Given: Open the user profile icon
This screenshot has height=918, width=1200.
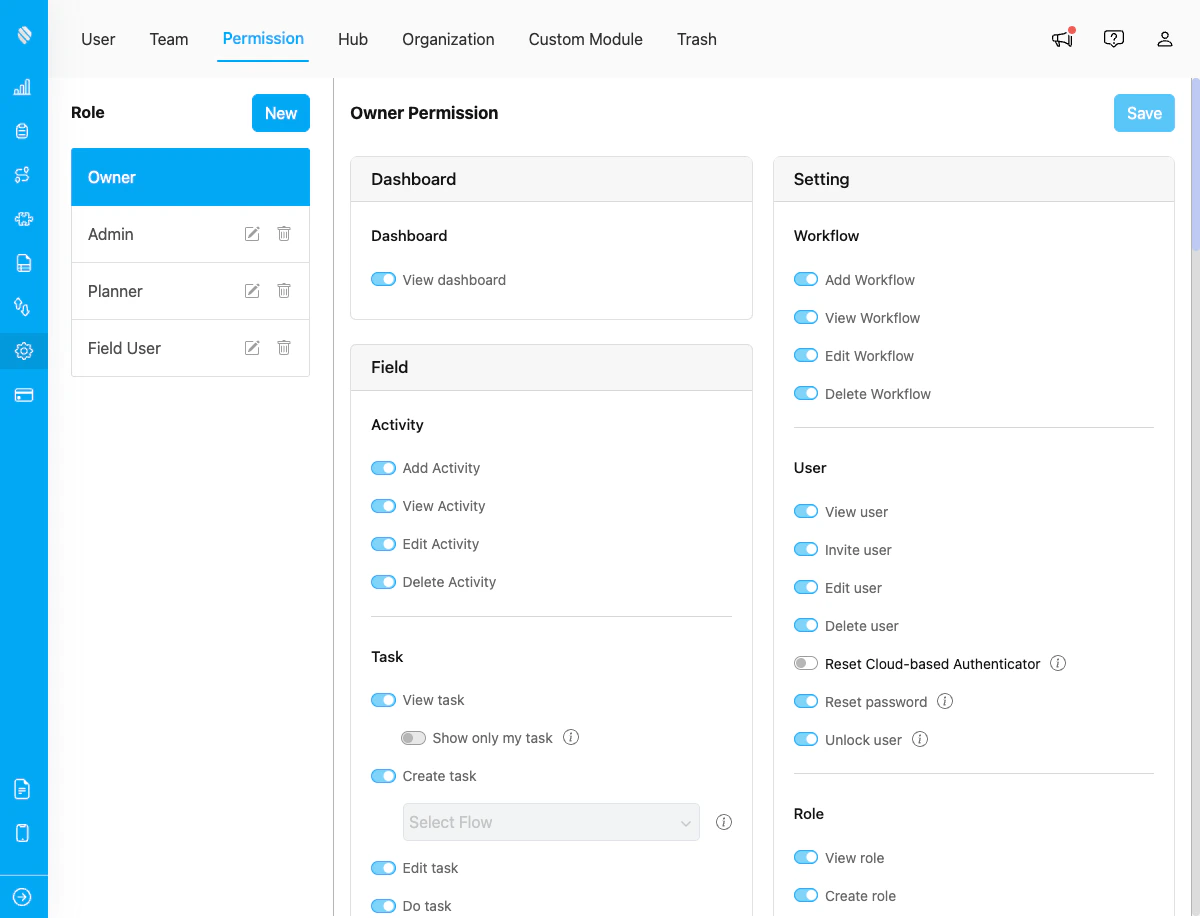Looking at the screenshot, I should tap(1165, 39).
